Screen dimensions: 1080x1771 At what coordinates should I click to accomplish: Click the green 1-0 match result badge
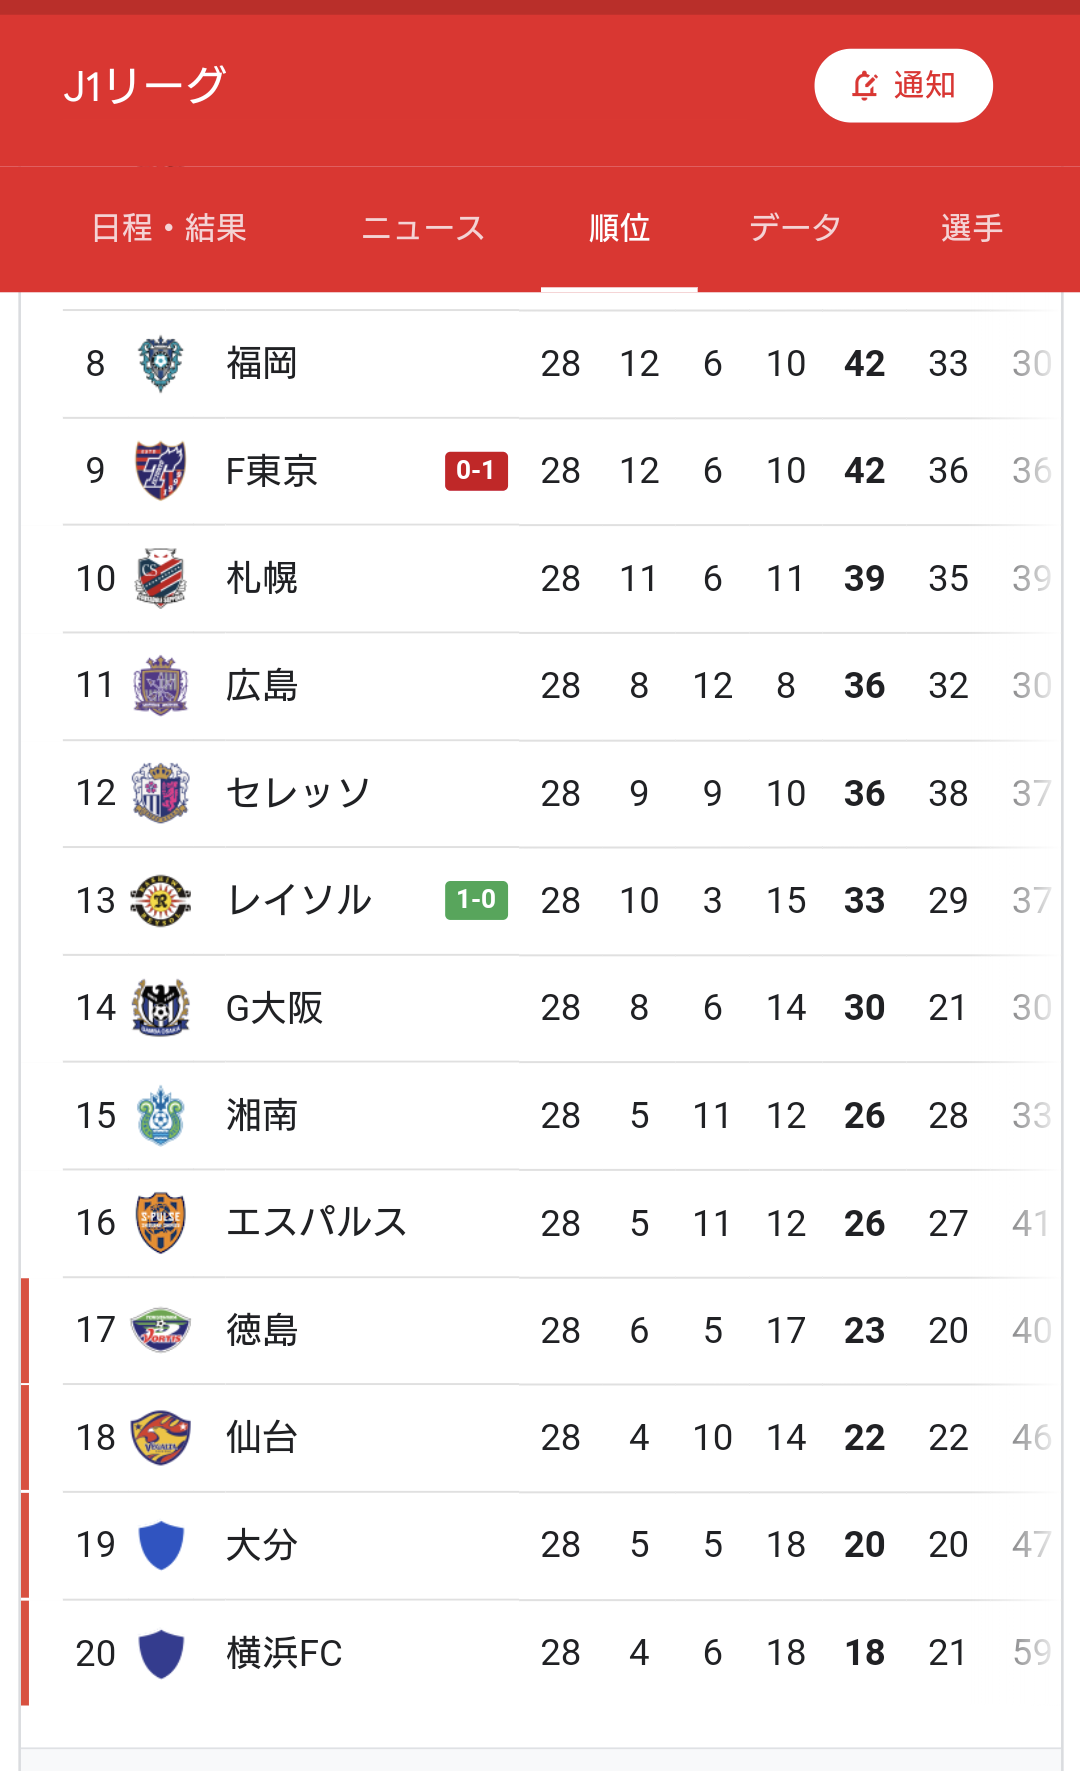point(476,901)
